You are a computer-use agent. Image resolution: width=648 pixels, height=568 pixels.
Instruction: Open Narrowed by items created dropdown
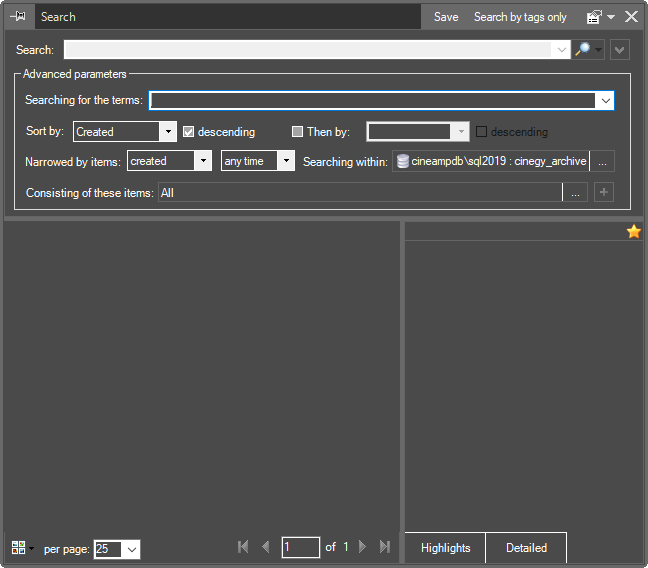tap(203, 161)
